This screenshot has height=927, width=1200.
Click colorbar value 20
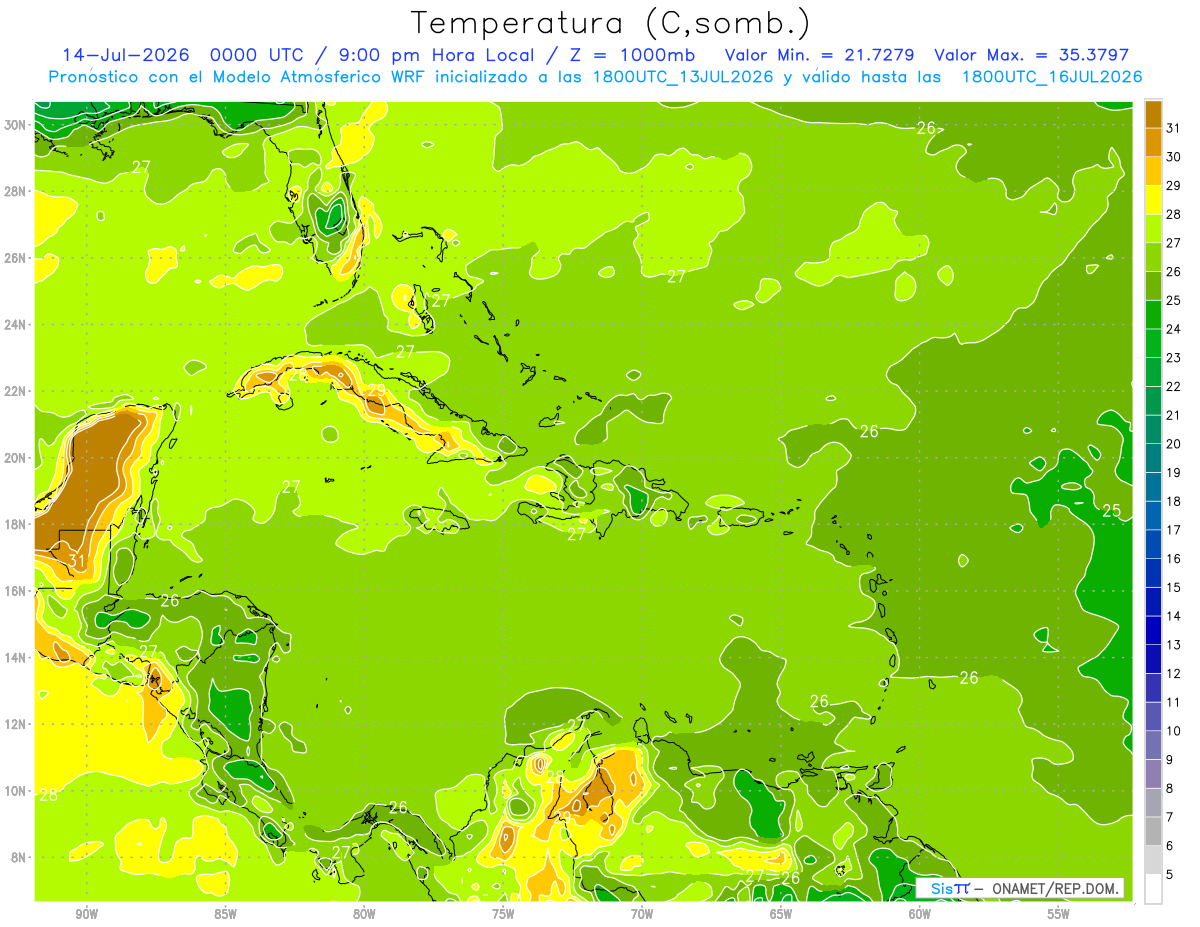tap(1173, 443)
